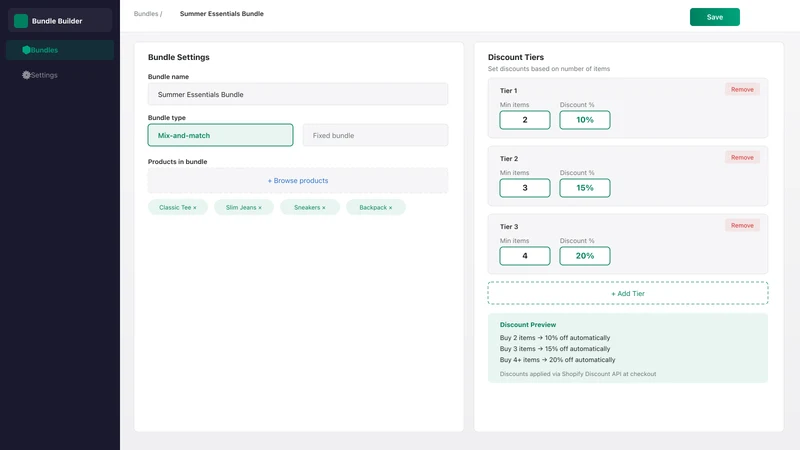Click the Bundle Builder green logo icon

[x=21, y=21]
